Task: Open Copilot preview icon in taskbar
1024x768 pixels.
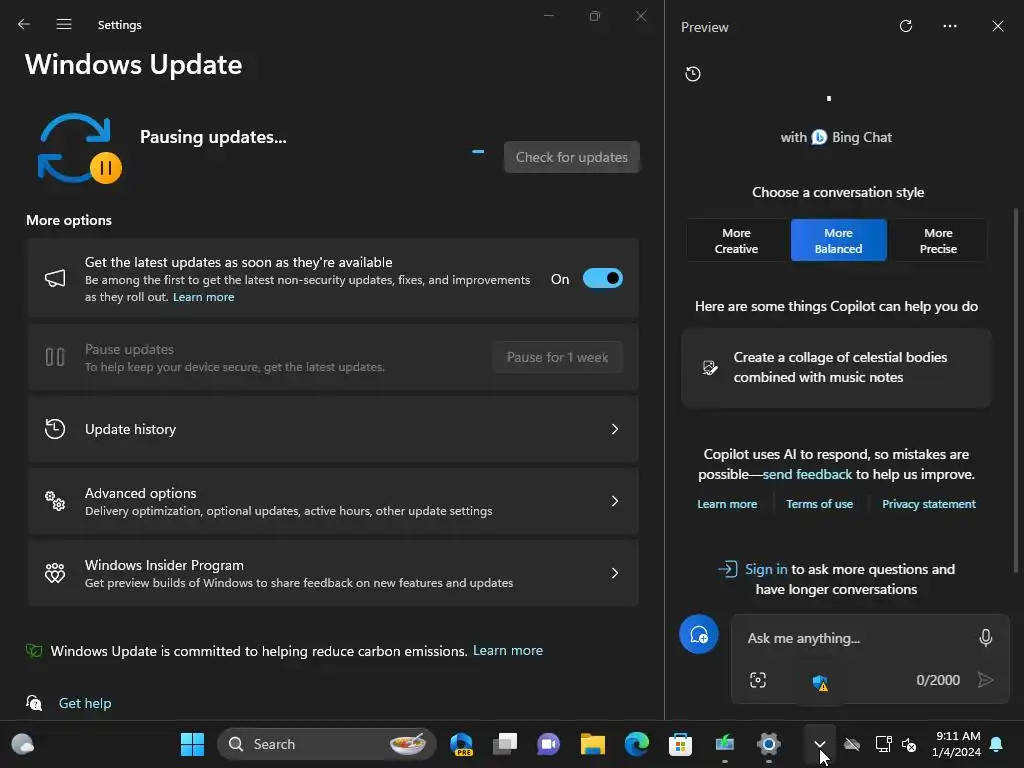Action: point(461,744)
